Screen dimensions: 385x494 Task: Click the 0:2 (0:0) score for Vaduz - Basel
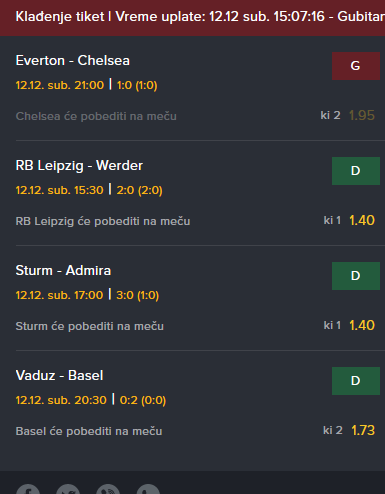point(143,400)
